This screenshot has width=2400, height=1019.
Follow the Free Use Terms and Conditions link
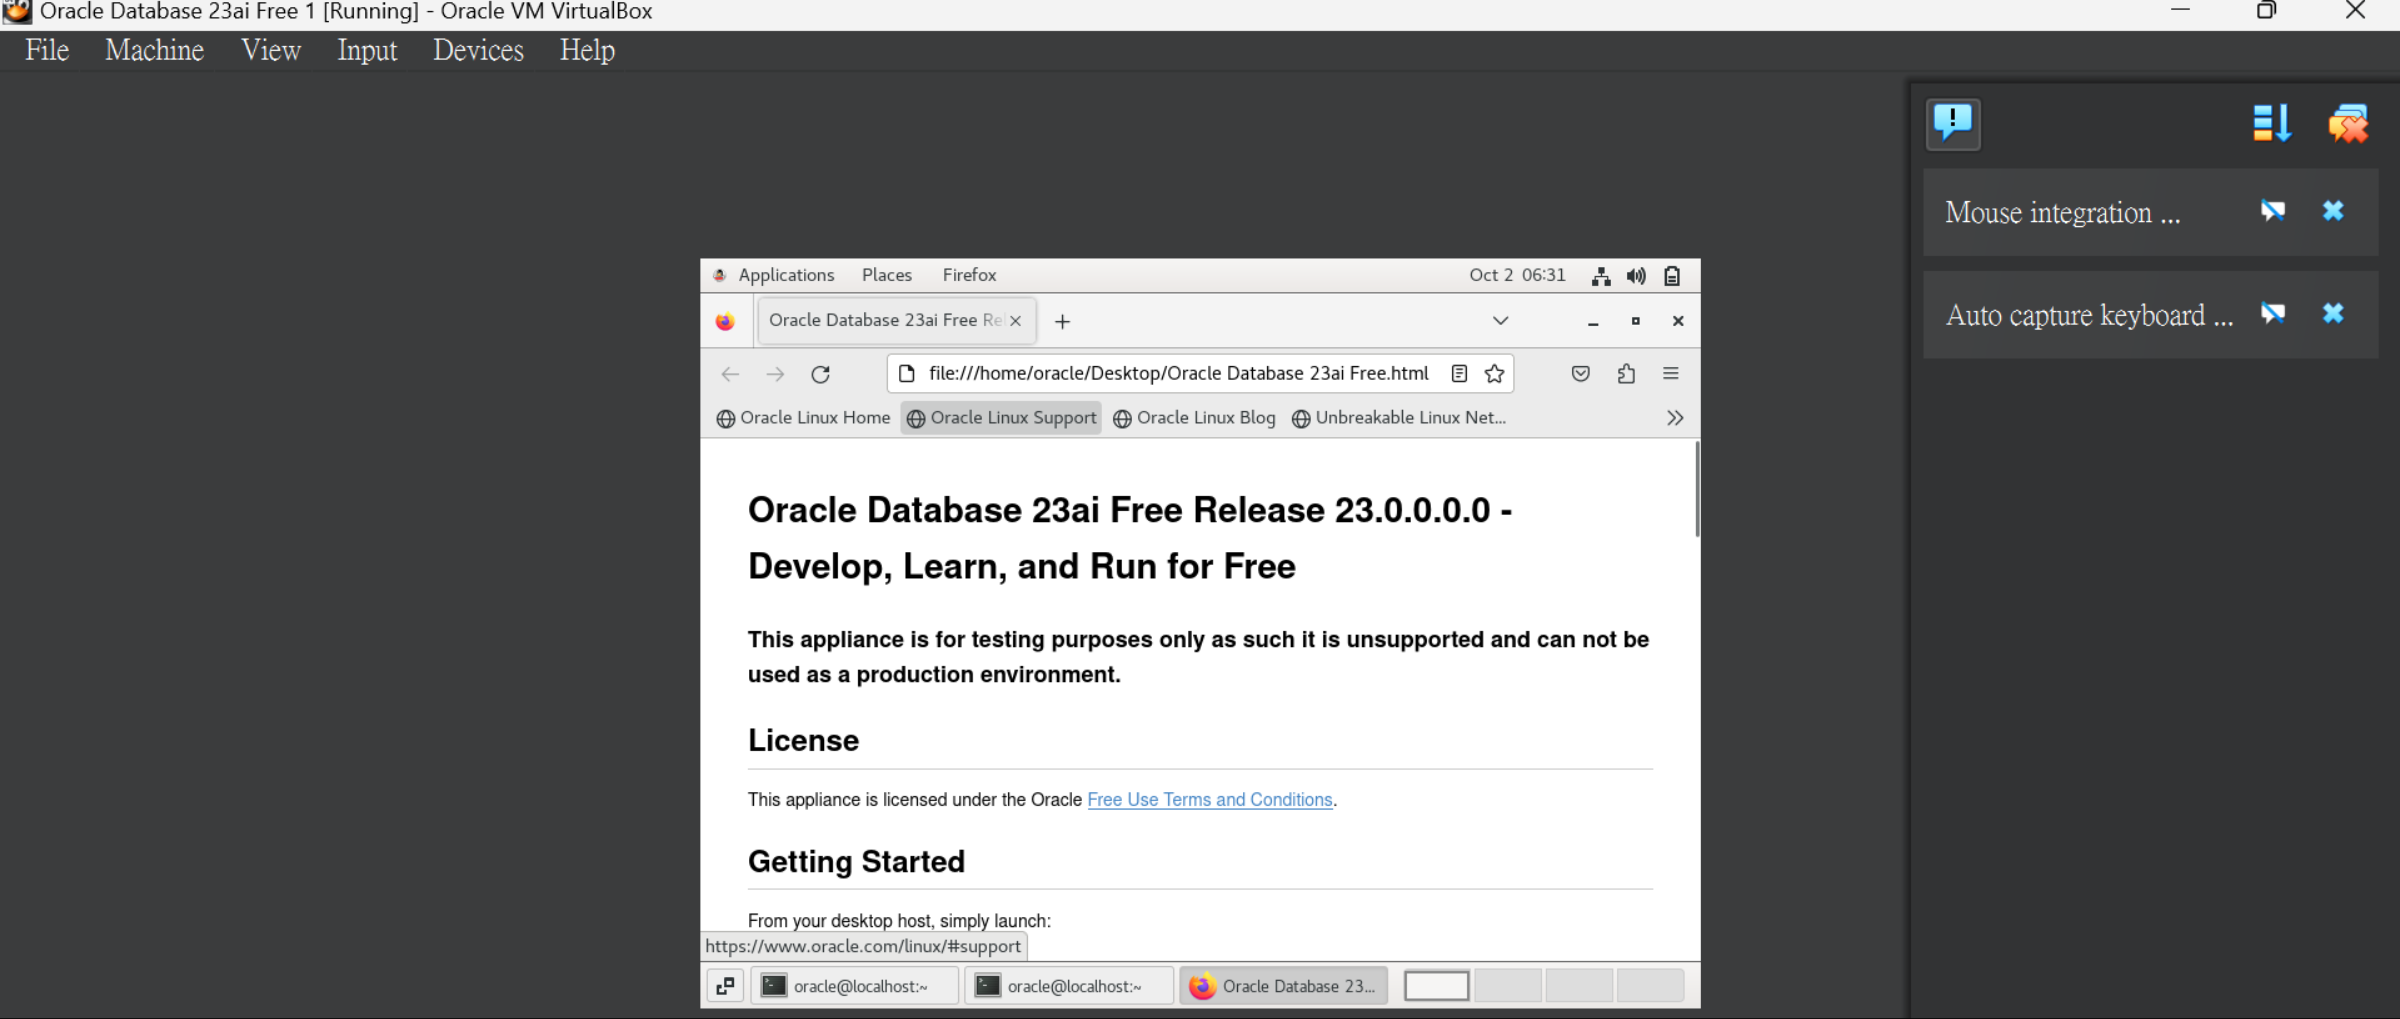tap(1209, 800)
